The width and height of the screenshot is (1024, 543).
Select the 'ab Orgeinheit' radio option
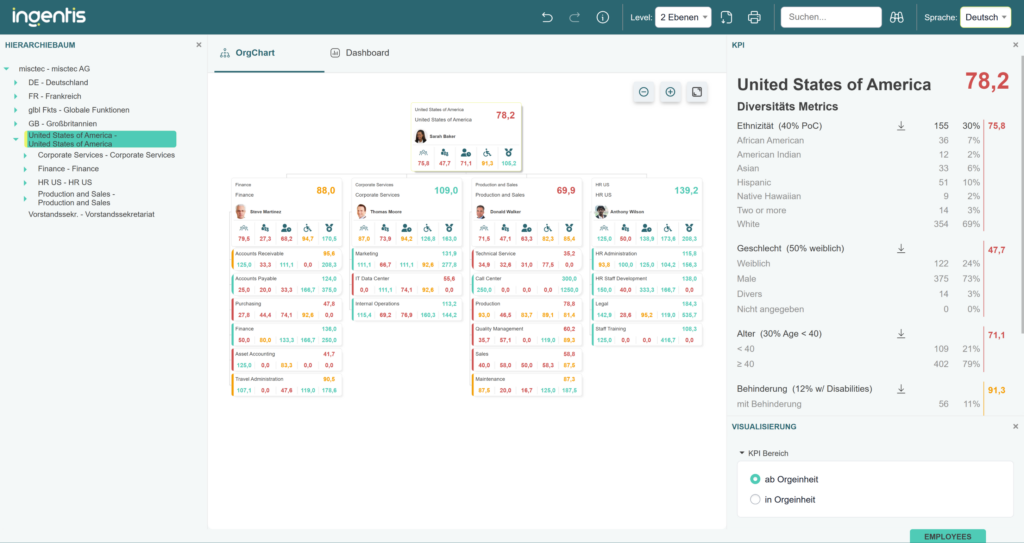(x=755, y=479)
